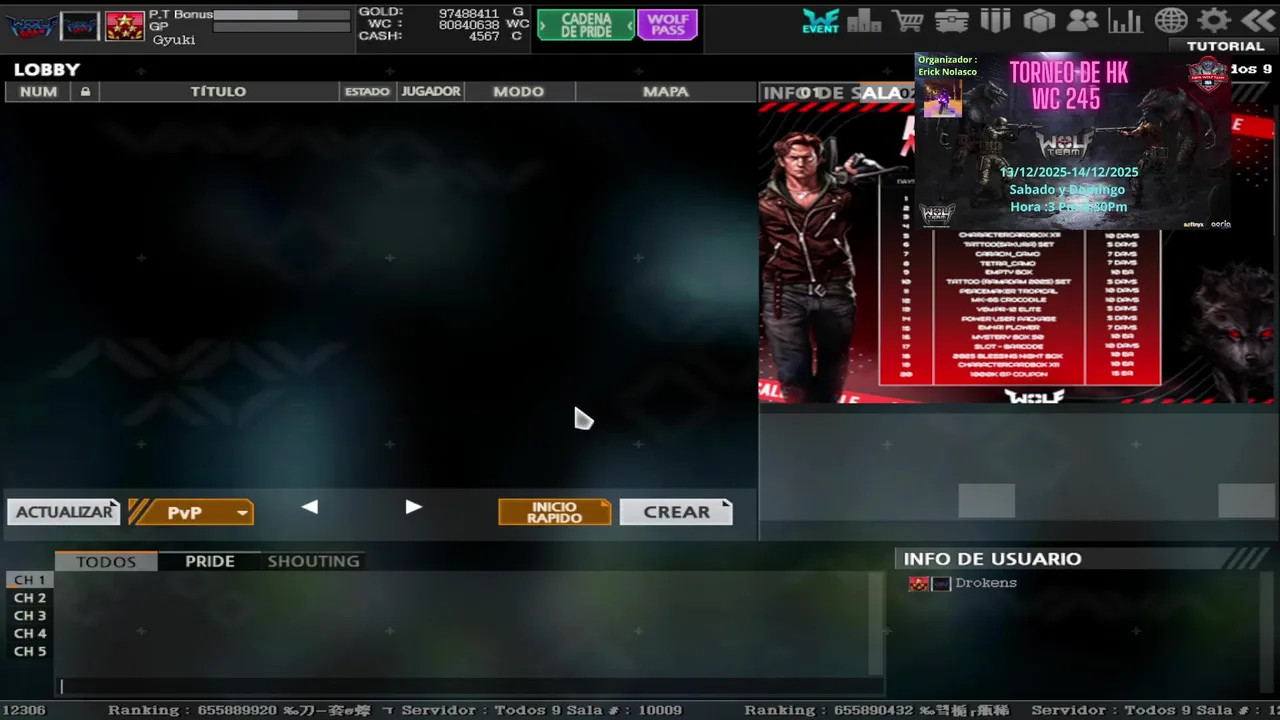This screenshot has width=1280, height=720.
Task: Click the GP progress bar
Action: click(280, 27)
